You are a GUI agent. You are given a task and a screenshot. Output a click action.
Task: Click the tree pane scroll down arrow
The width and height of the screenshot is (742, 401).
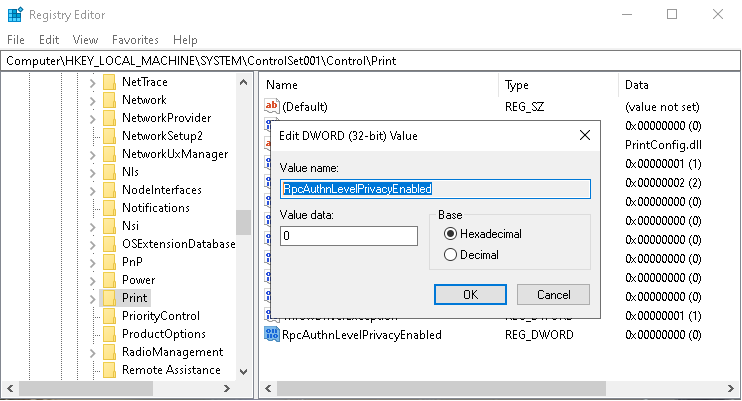click(243, 372)
